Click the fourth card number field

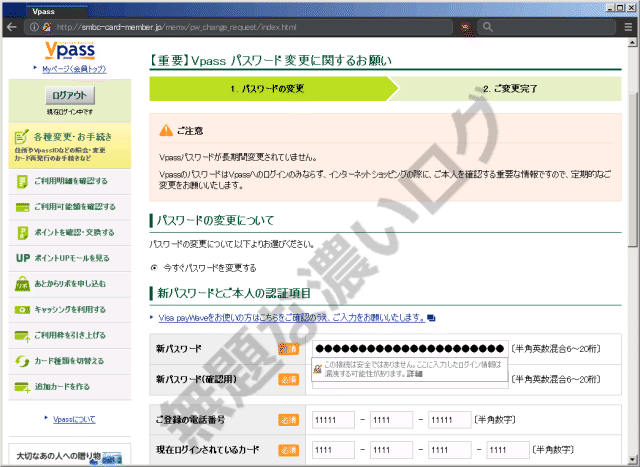point(508,450)
